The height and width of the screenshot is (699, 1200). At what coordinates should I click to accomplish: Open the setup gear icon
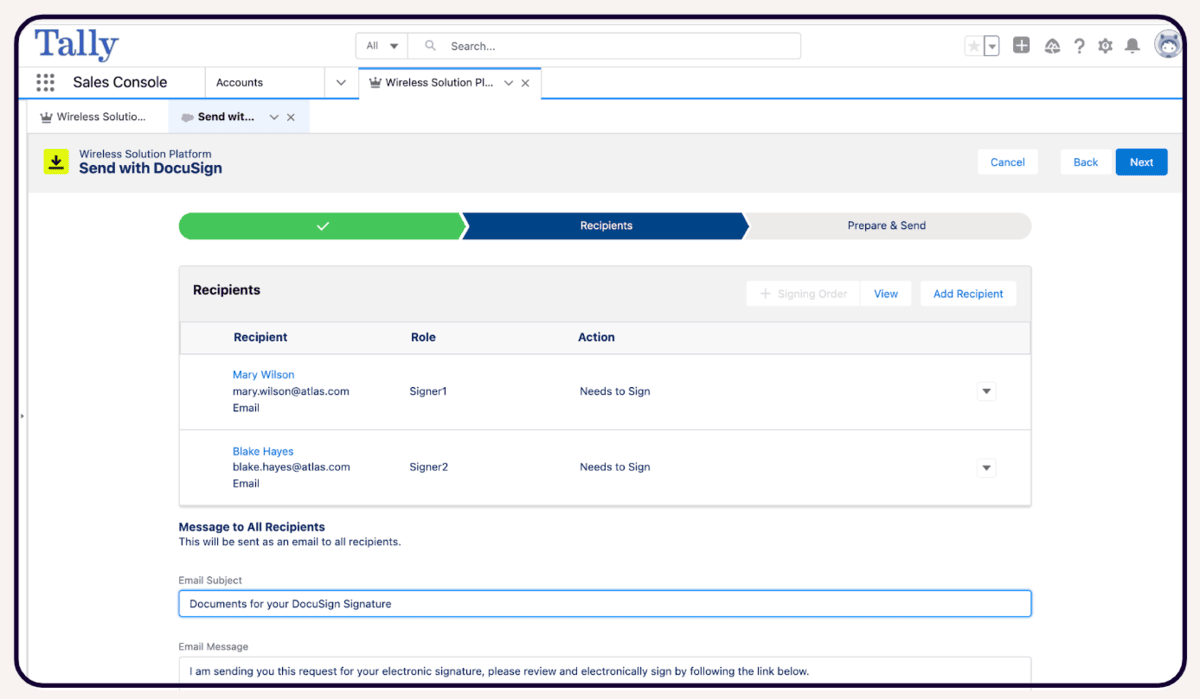click(1105, 46)
